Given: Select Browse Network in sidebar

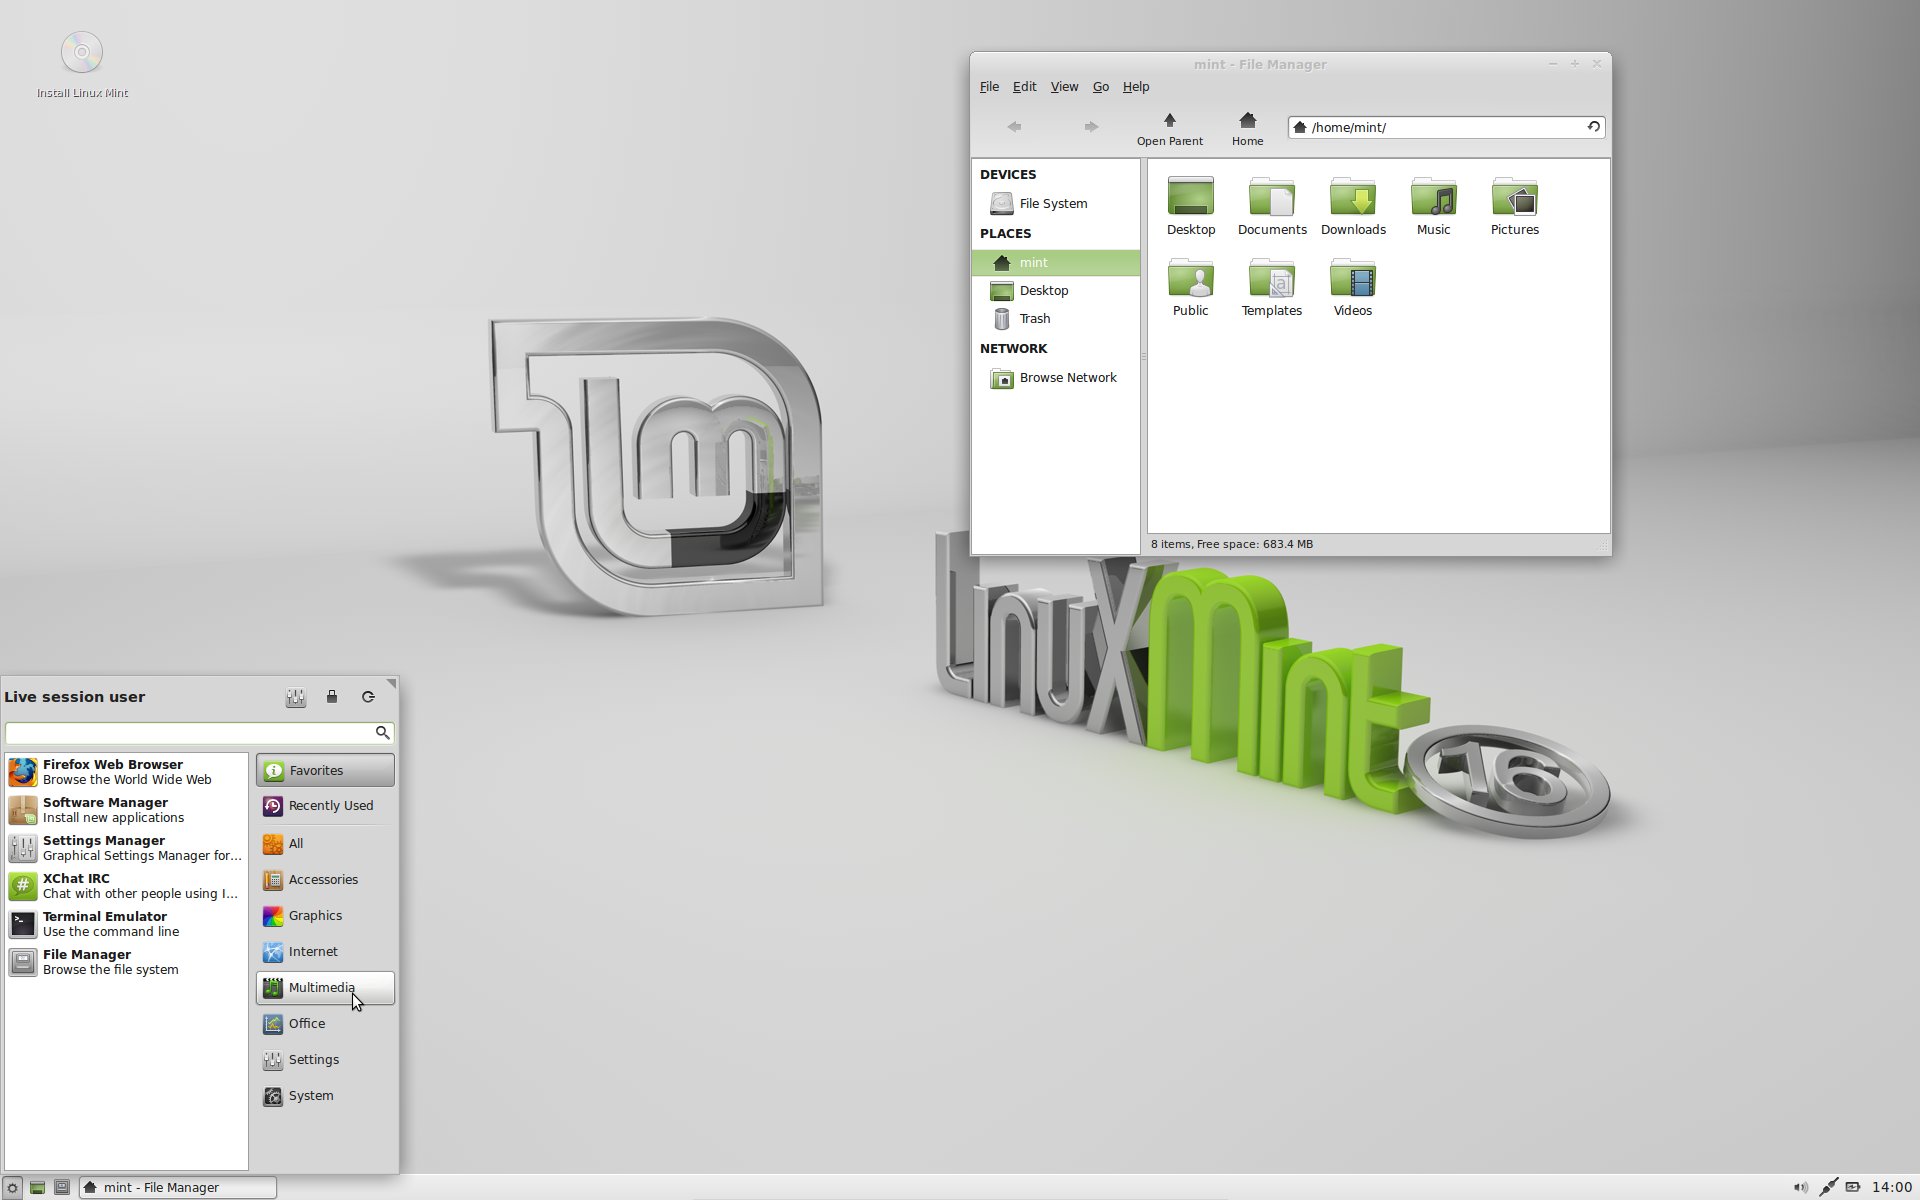Looking at the screenshot, I should (x=1055, y=378).
